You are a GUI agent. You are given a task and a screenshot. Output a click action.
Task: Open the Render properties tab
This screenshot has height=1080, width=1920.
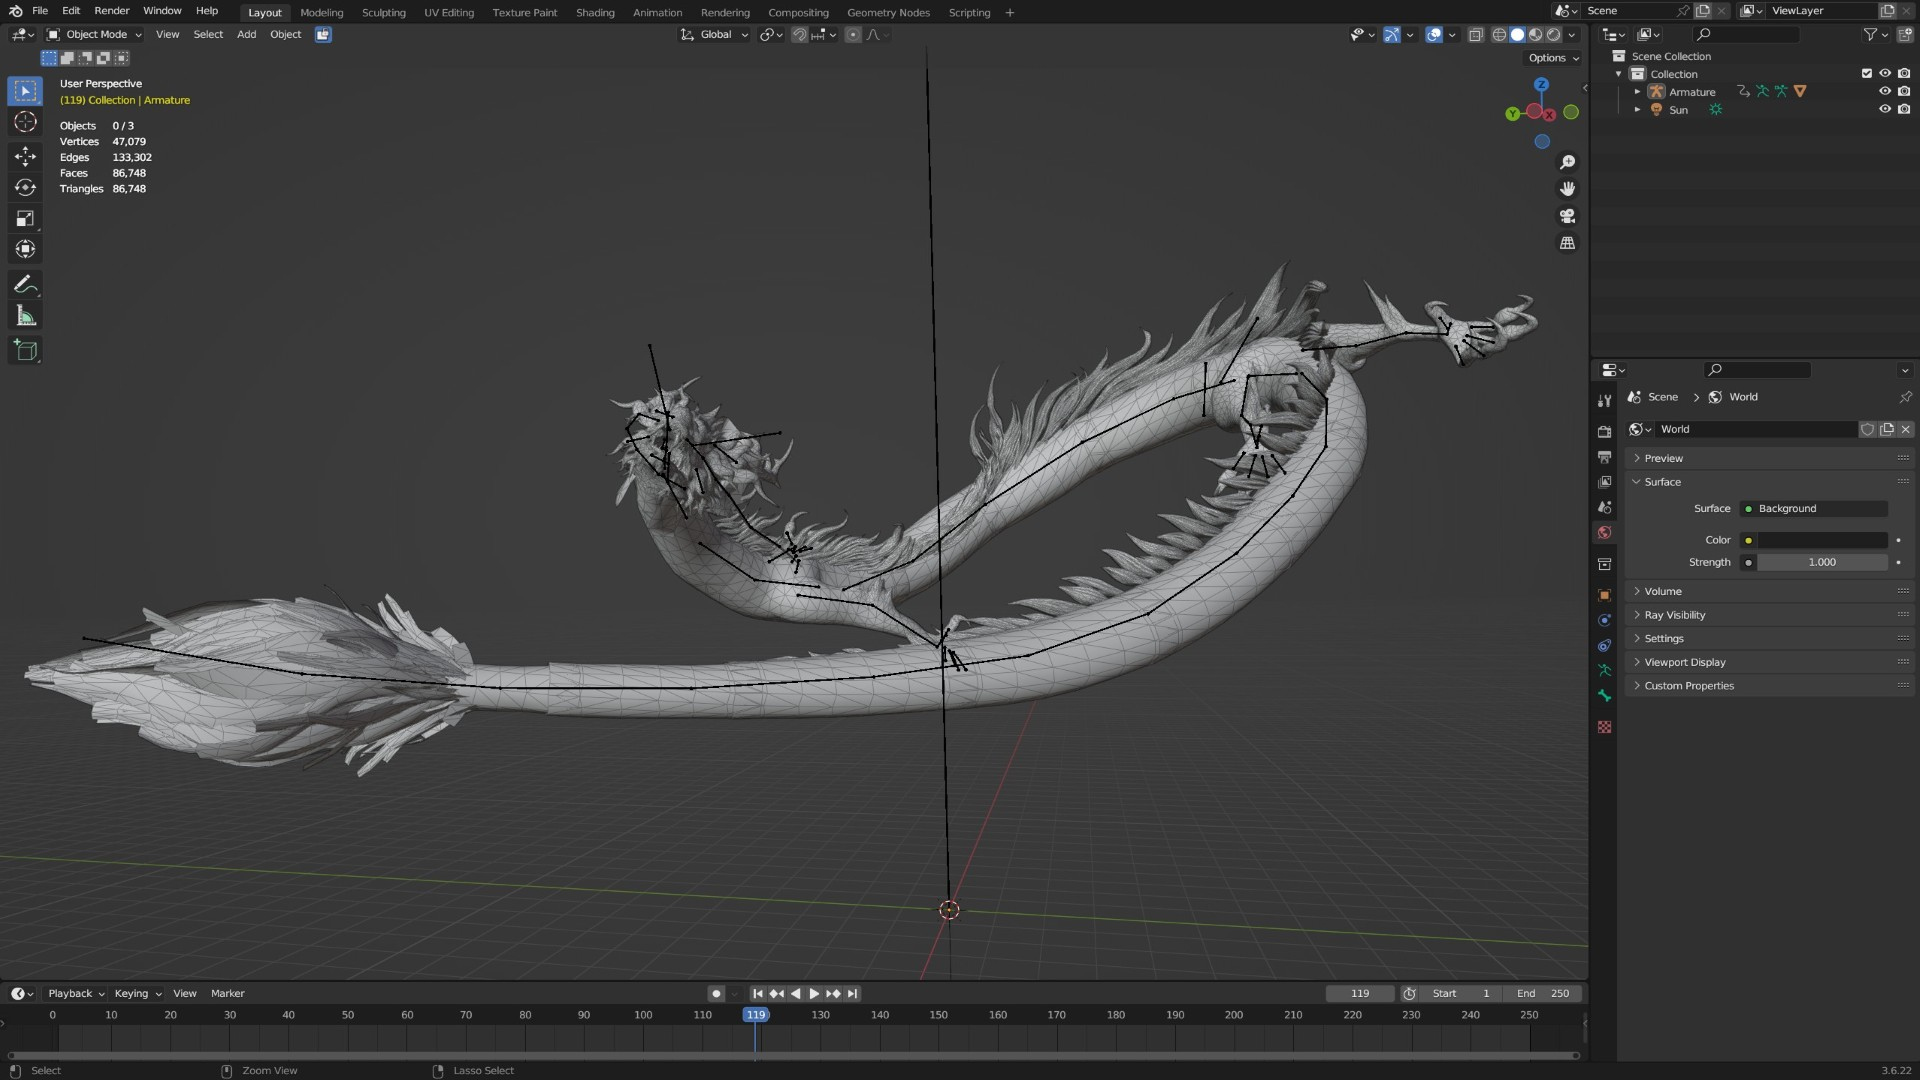[1604, 432]
